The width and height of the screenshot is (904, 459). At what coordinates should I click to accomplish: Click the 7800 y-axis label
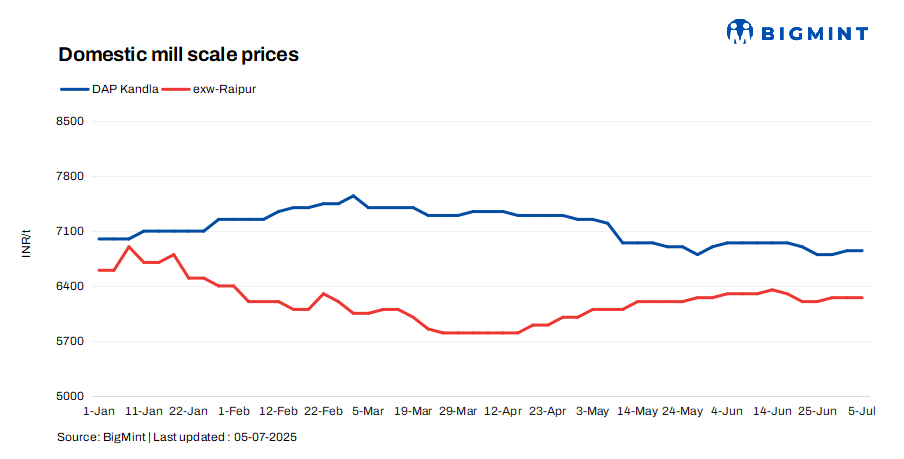click(70, 176)
